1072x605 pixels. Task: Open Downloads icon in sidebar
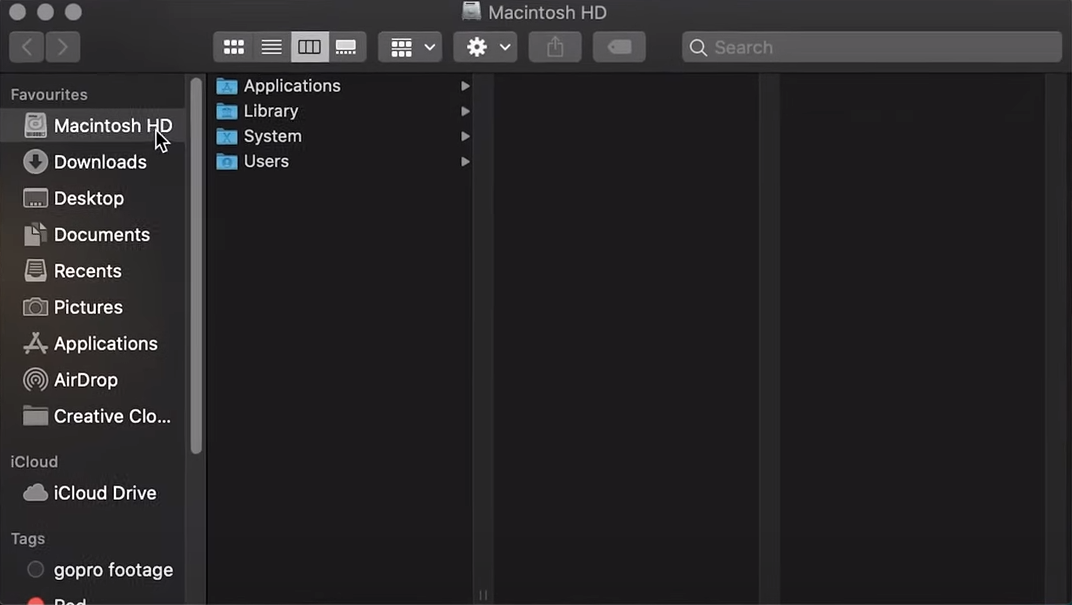(x=35, y=162)
